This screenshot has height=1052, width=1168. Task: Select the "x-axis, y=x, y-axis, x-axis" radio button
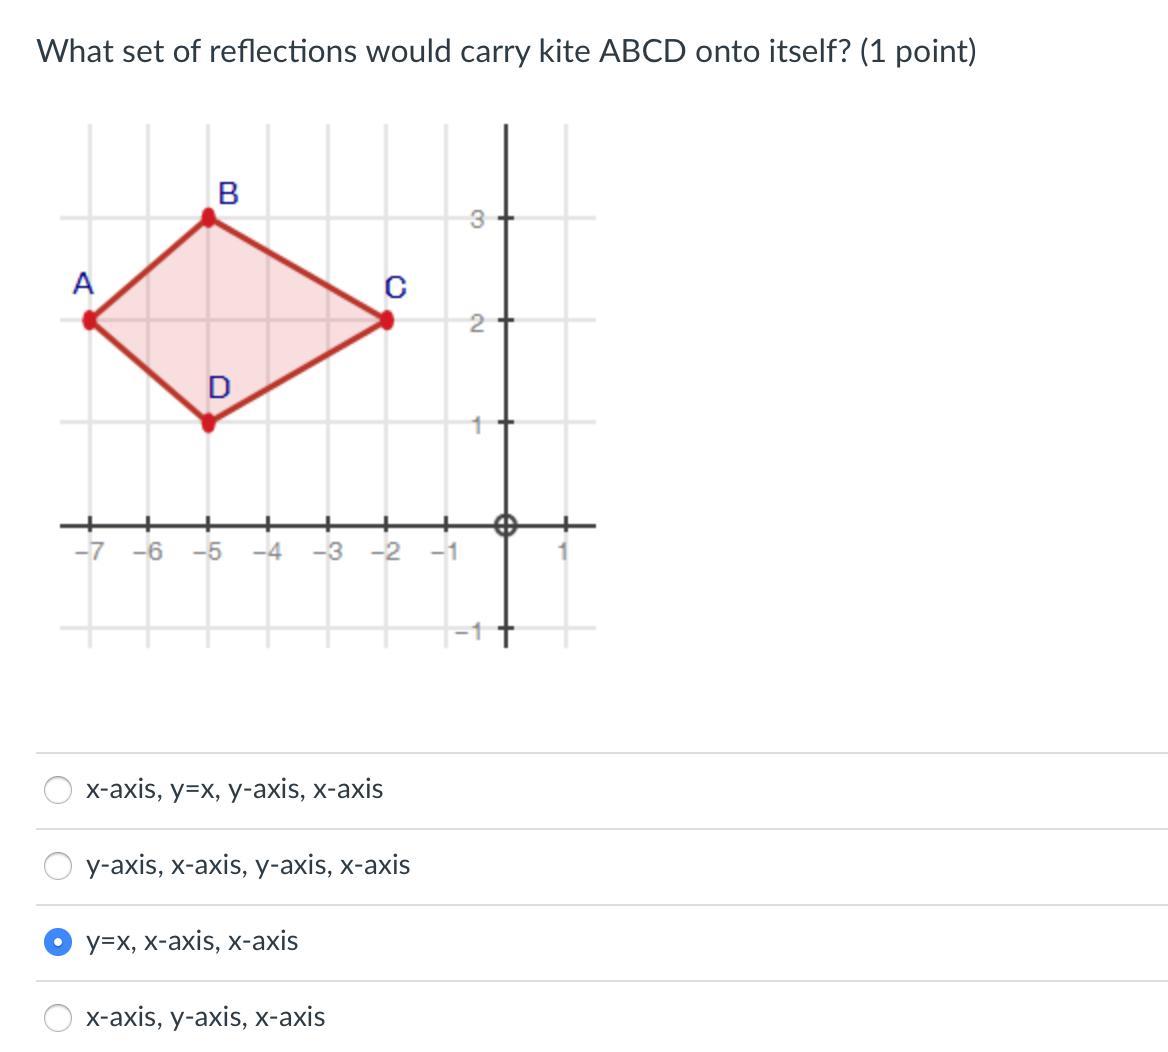pos(59,790)
